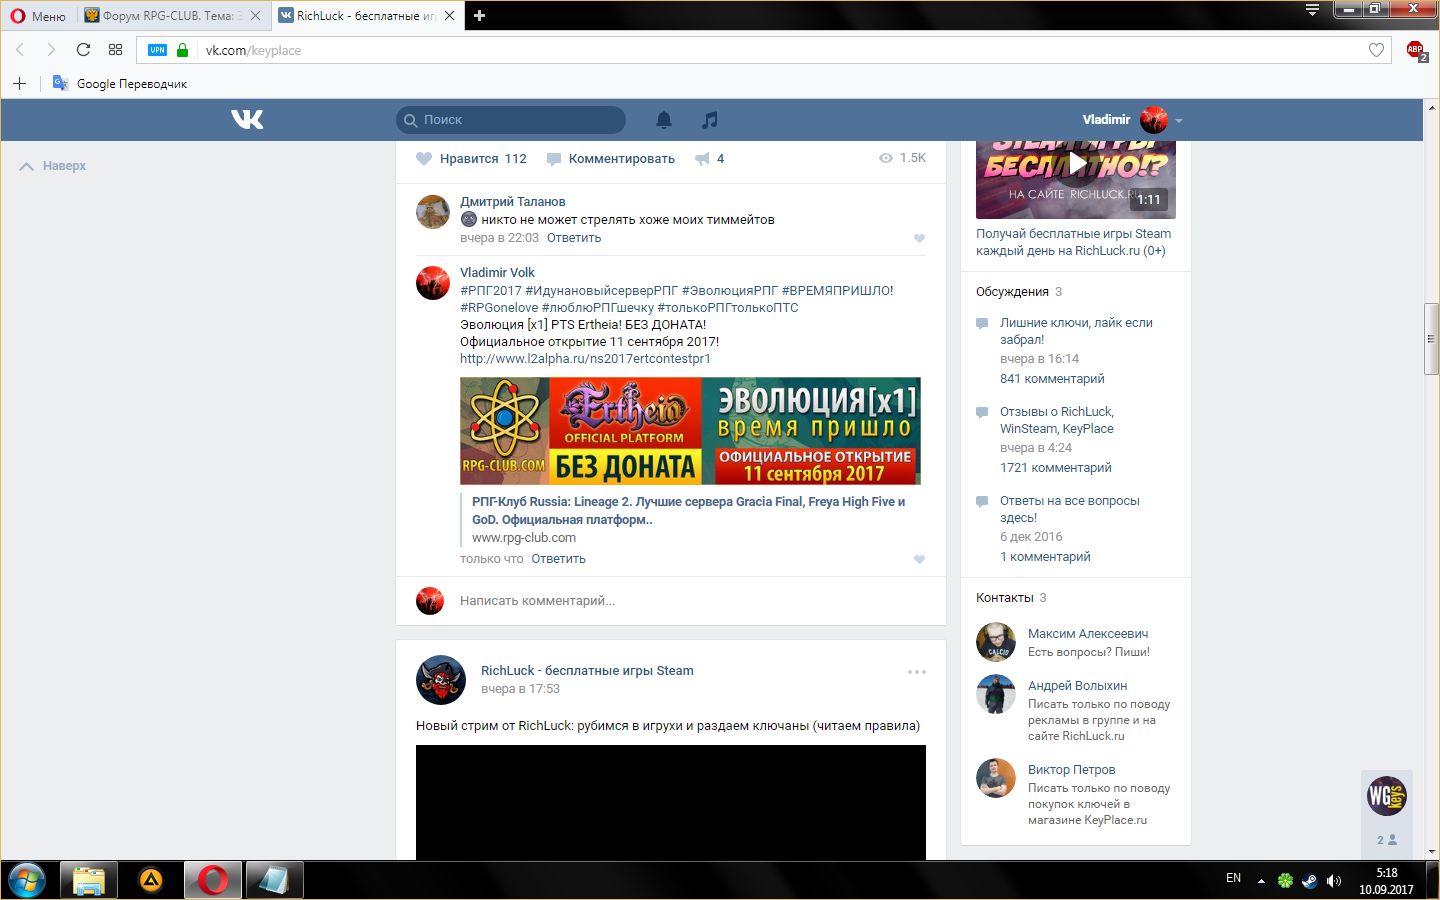The height and width of the screenshot is (900, 1440).
Task: Open Виктор Петров contact
Action: point(1071,770)
